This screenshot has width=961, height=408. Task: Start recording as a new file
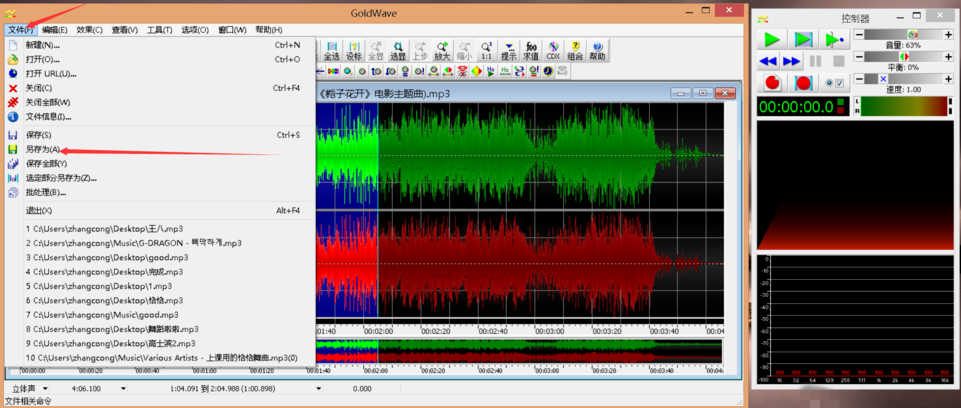[x=771, y=83]
